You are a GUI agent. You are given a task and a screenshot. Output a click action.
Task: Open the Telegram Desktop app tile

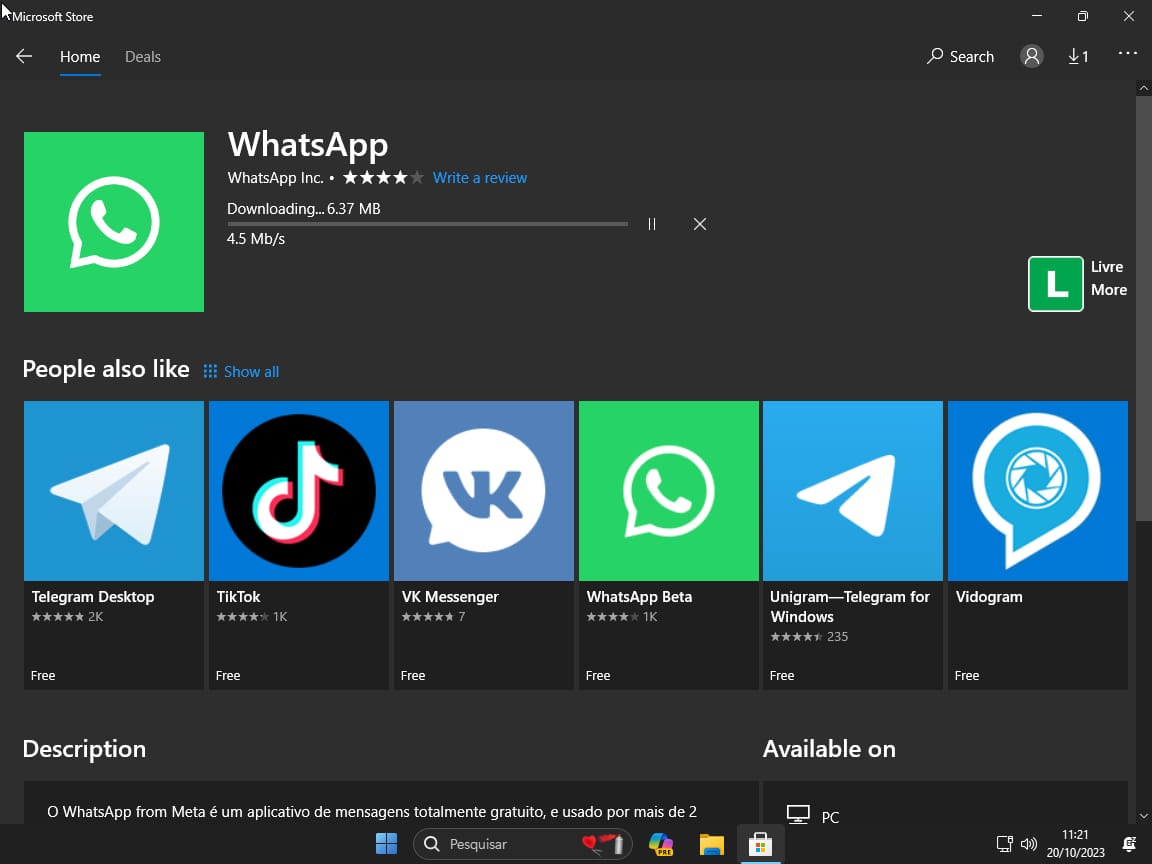(114, 490)
